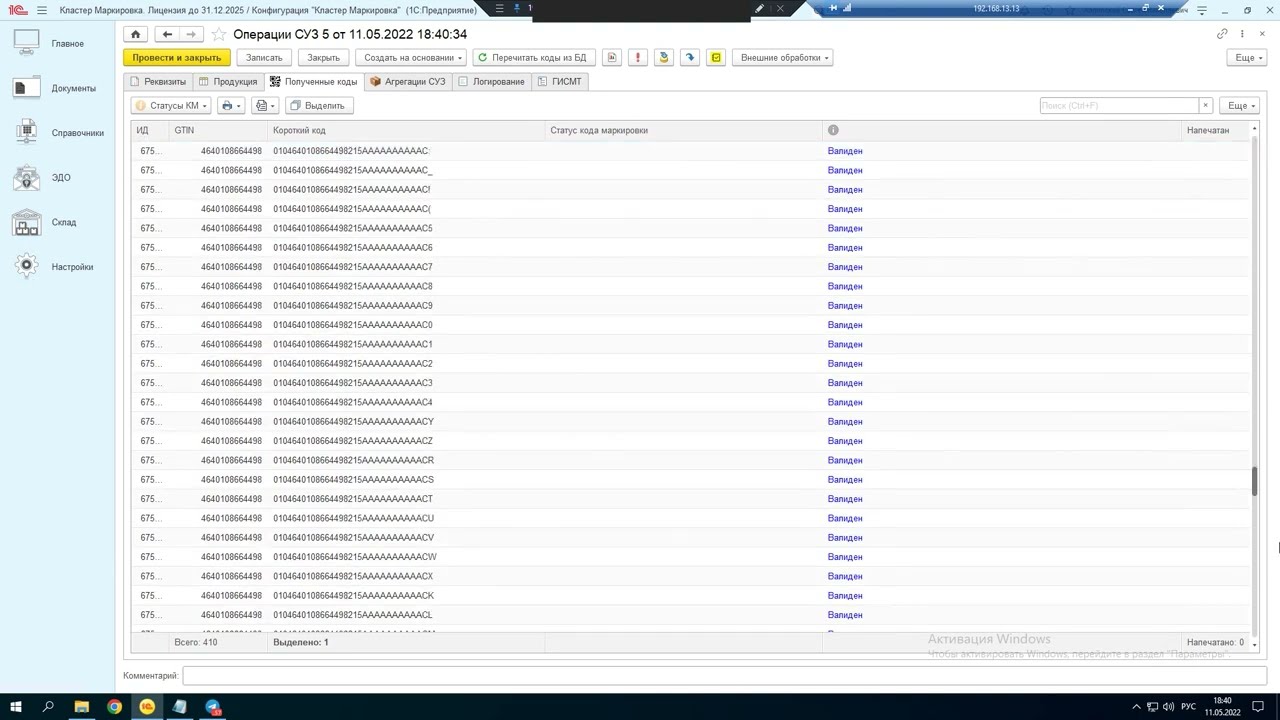Go to the home start page icon
Viewport: 1280px width, 720px height.
(135, 34)
